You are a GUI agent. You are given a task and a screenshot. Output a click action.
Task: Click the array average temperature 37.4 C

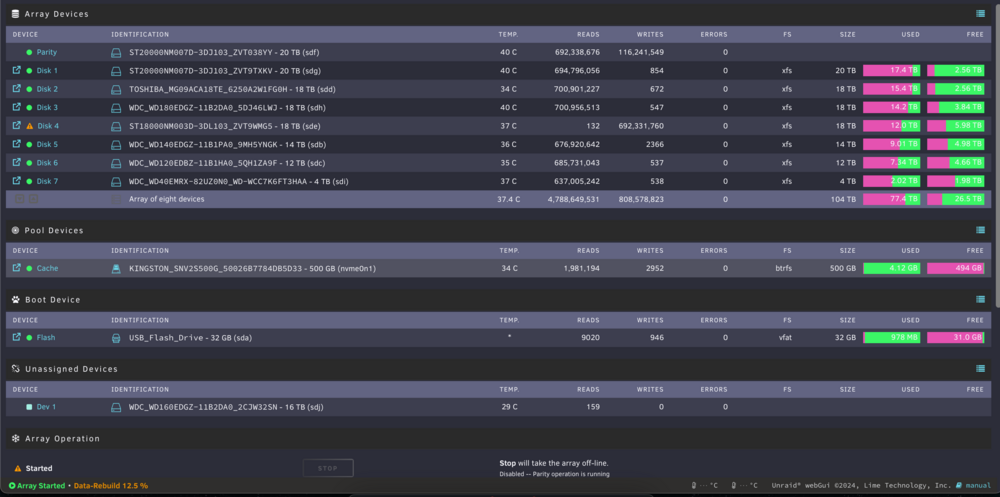point(508,199)
